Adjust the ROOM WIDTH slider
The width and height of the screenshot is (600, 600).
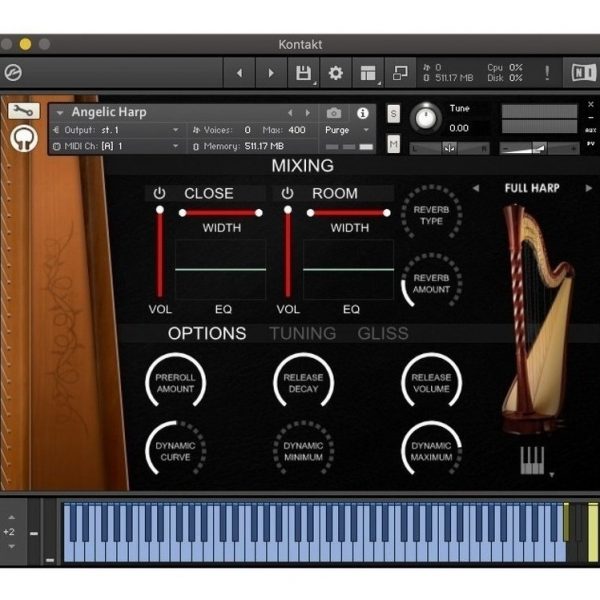349,213
